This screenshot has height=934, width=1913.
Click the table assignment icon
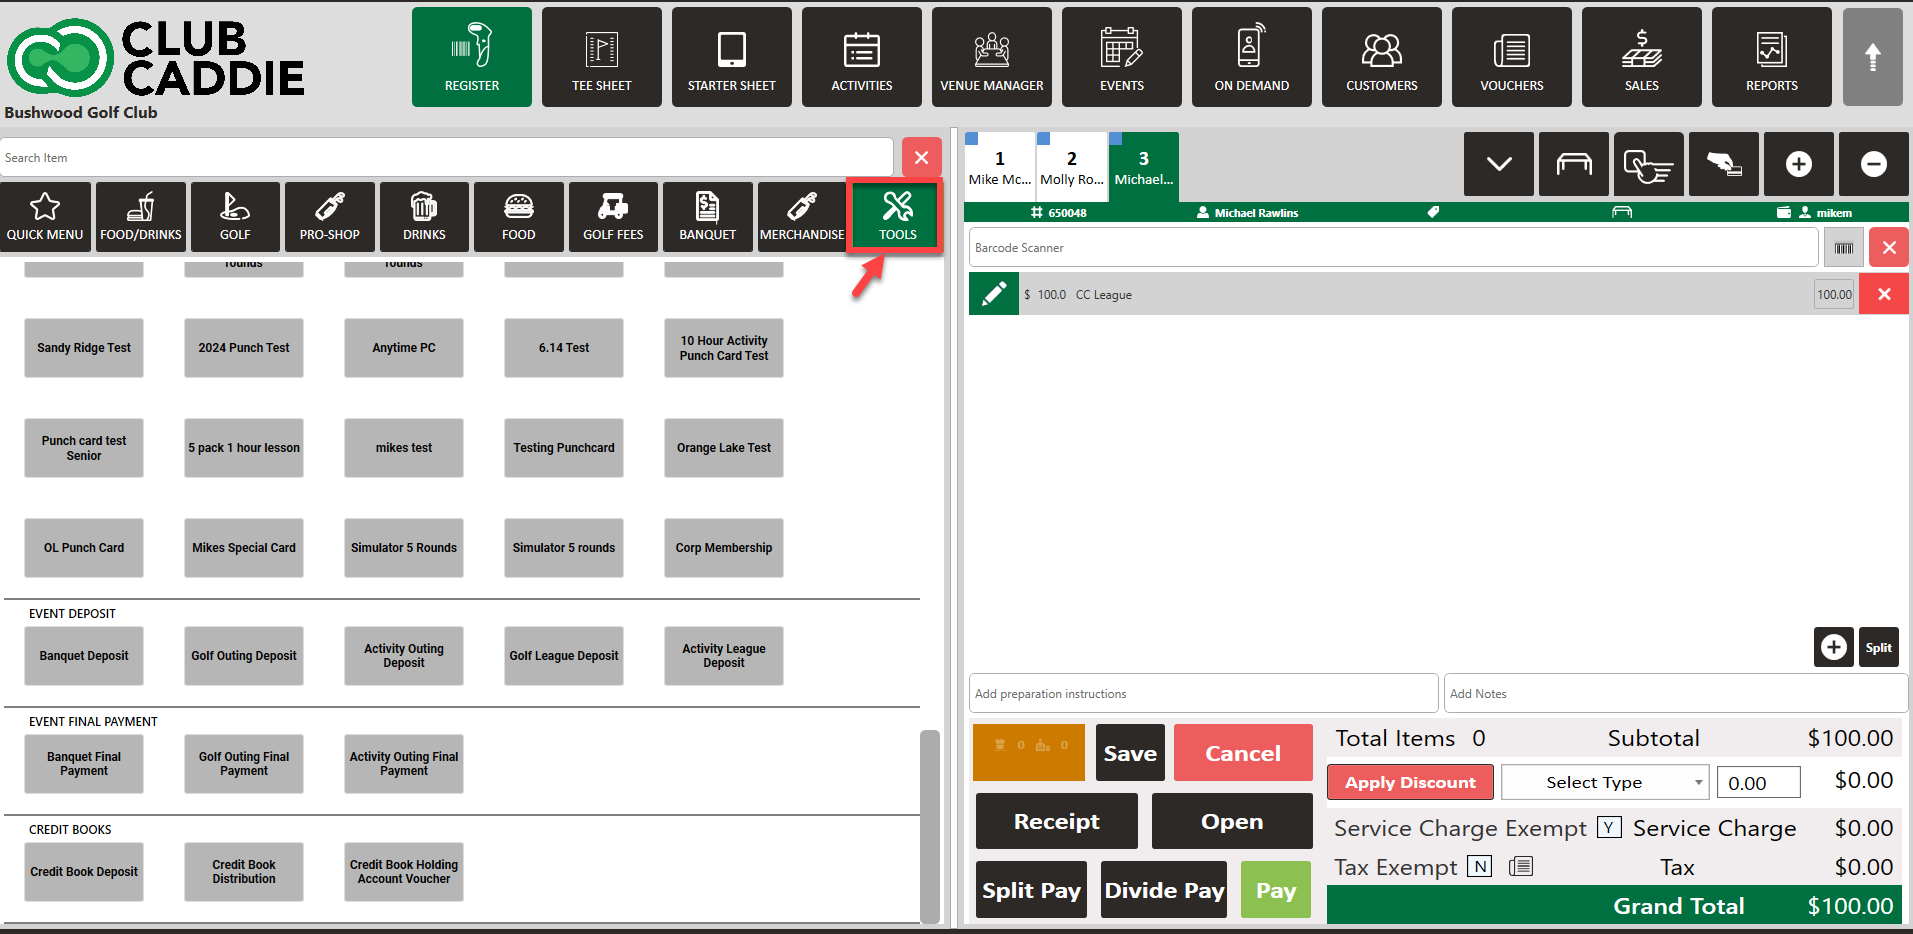[1573, 164]
